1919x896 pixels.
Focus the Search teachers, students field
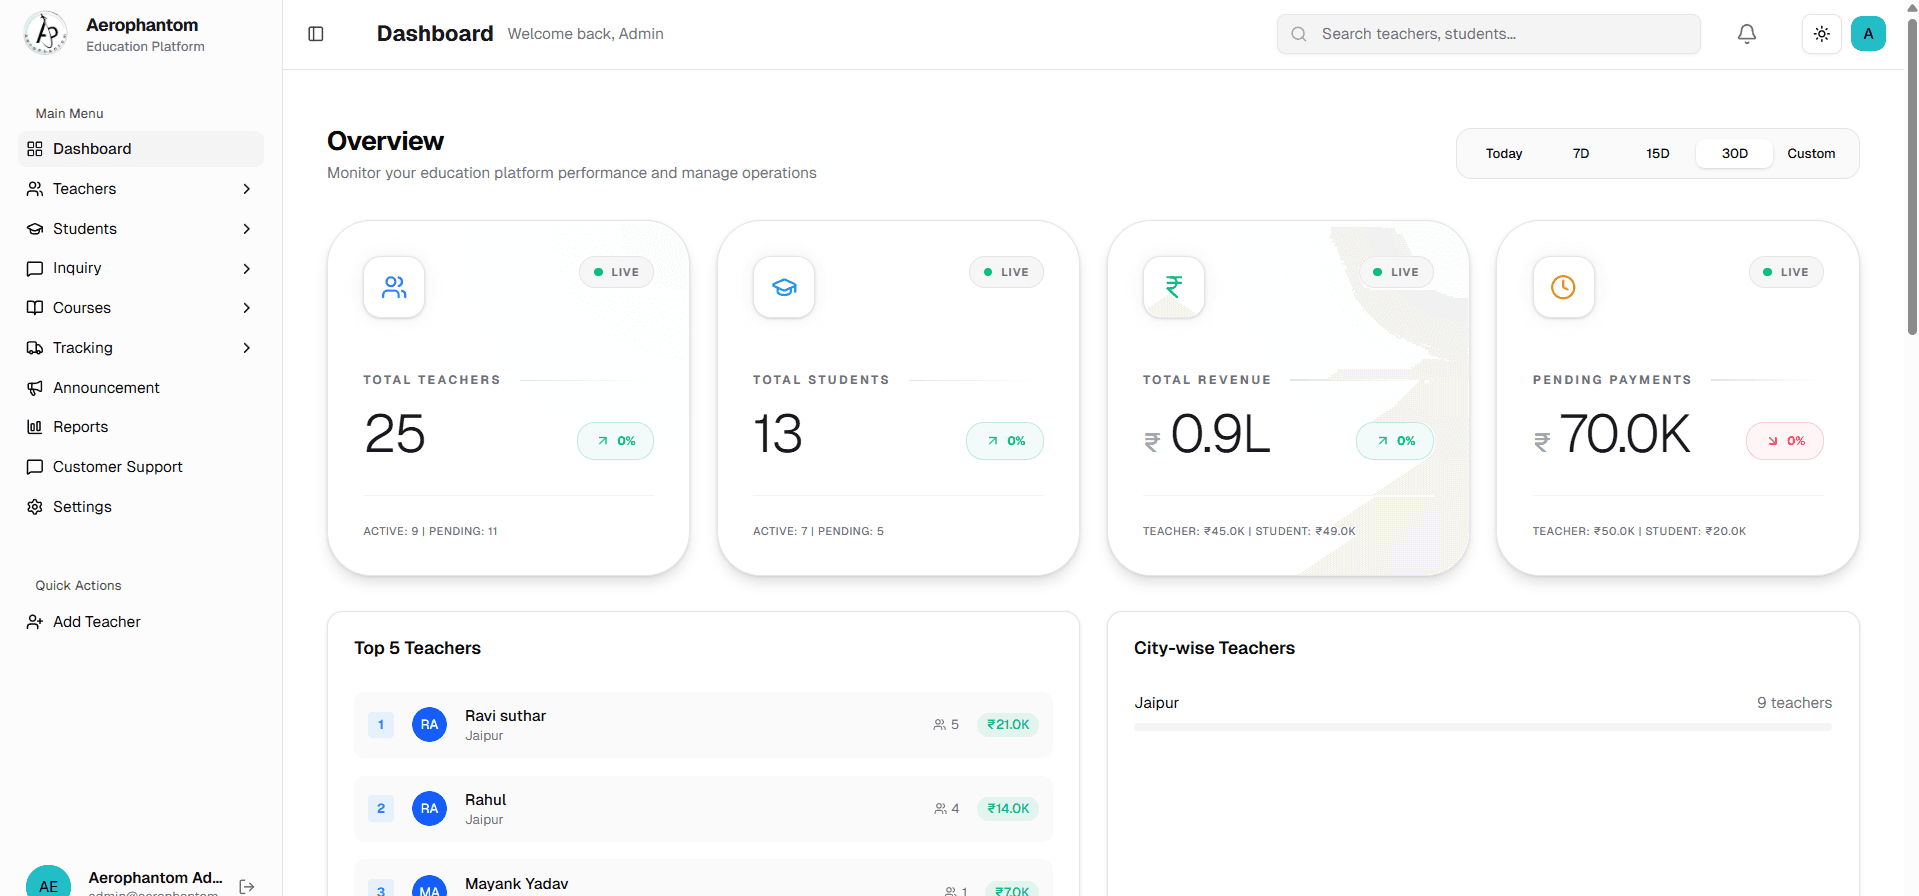(1488, 34)
